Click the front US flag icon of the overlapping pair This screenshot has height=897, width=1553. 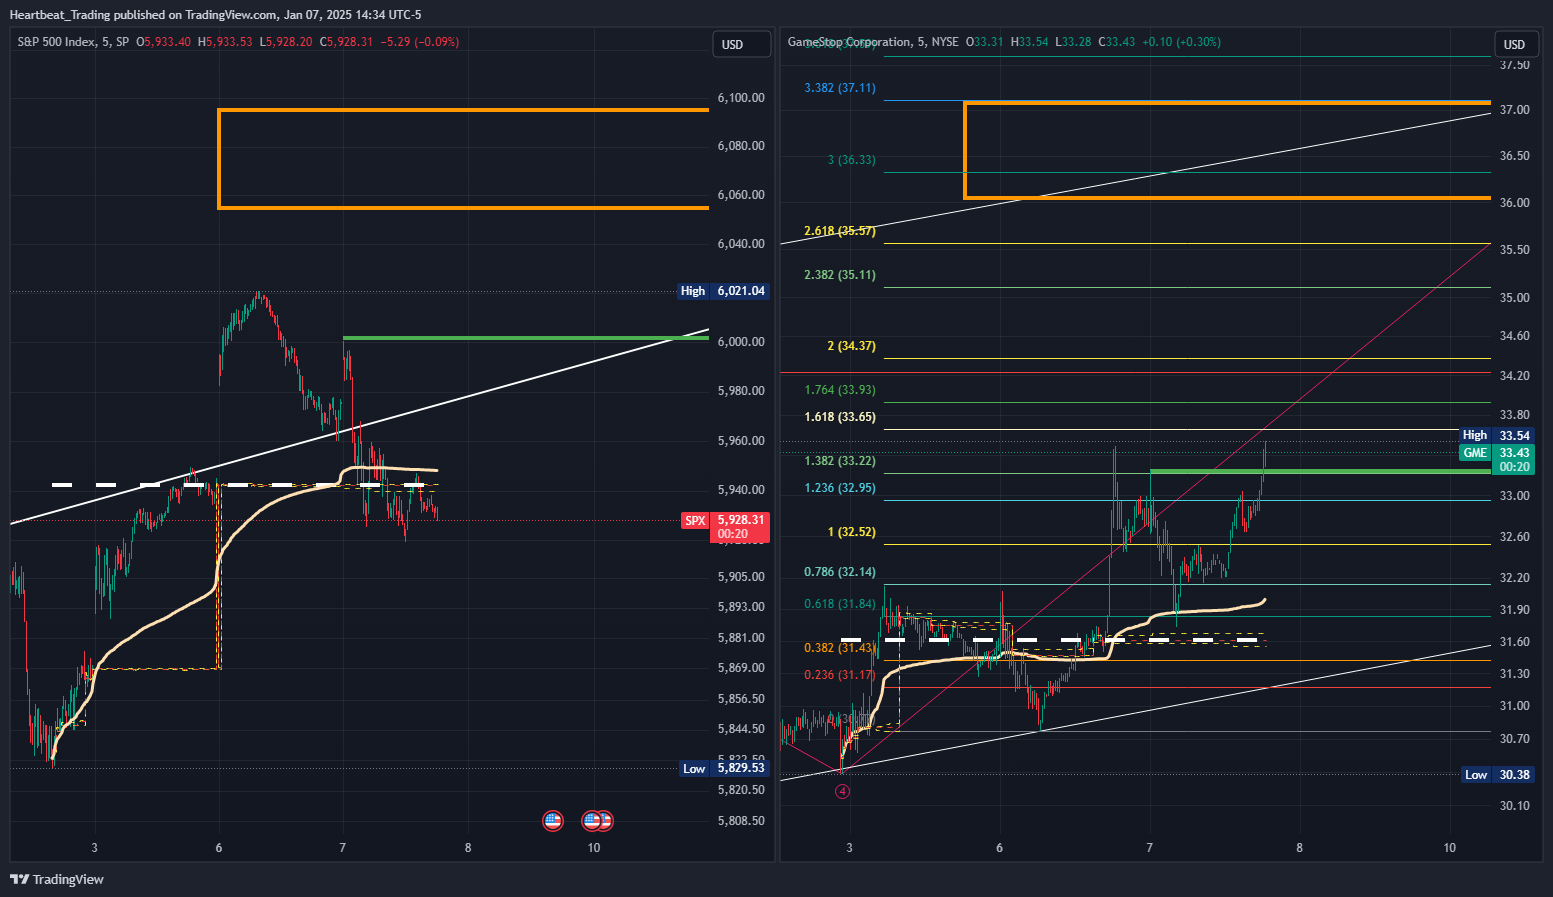(x=592, y=821)
